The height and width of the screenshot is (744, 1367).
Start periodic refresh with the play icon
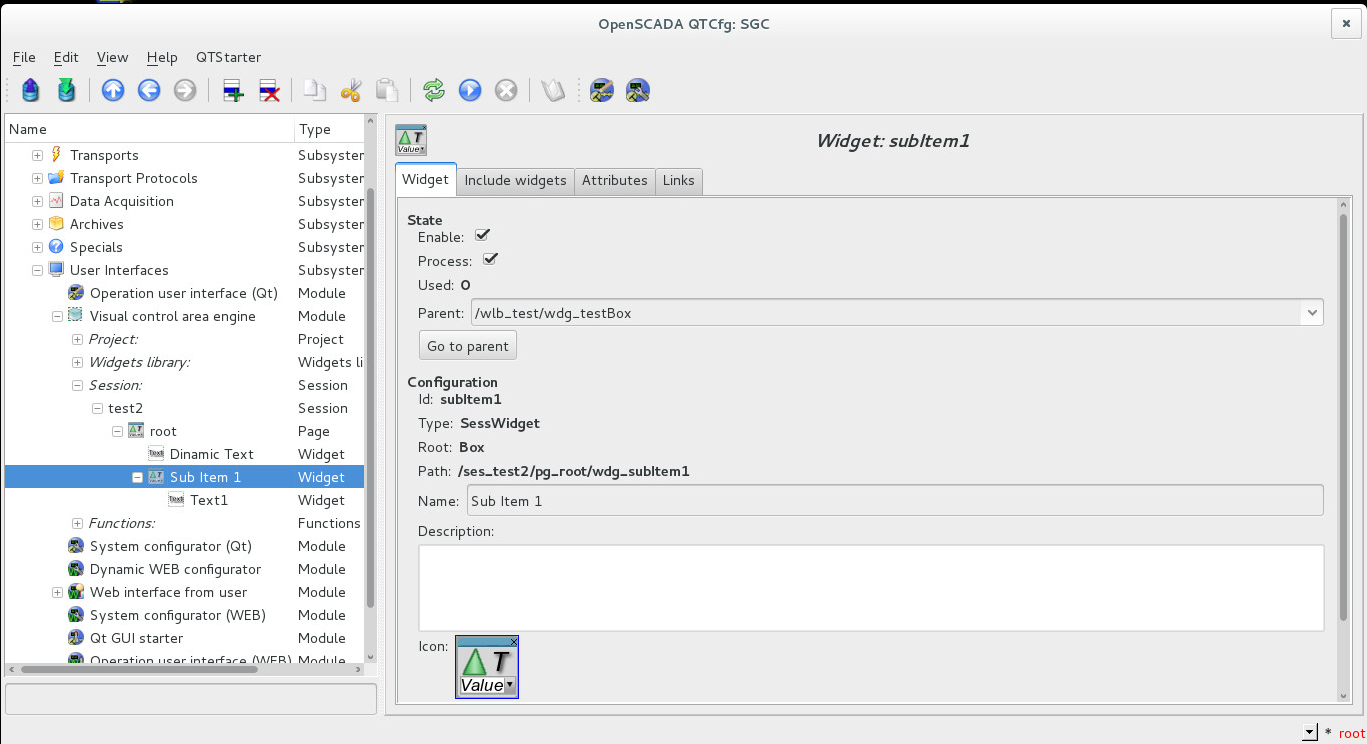[470, 91]
